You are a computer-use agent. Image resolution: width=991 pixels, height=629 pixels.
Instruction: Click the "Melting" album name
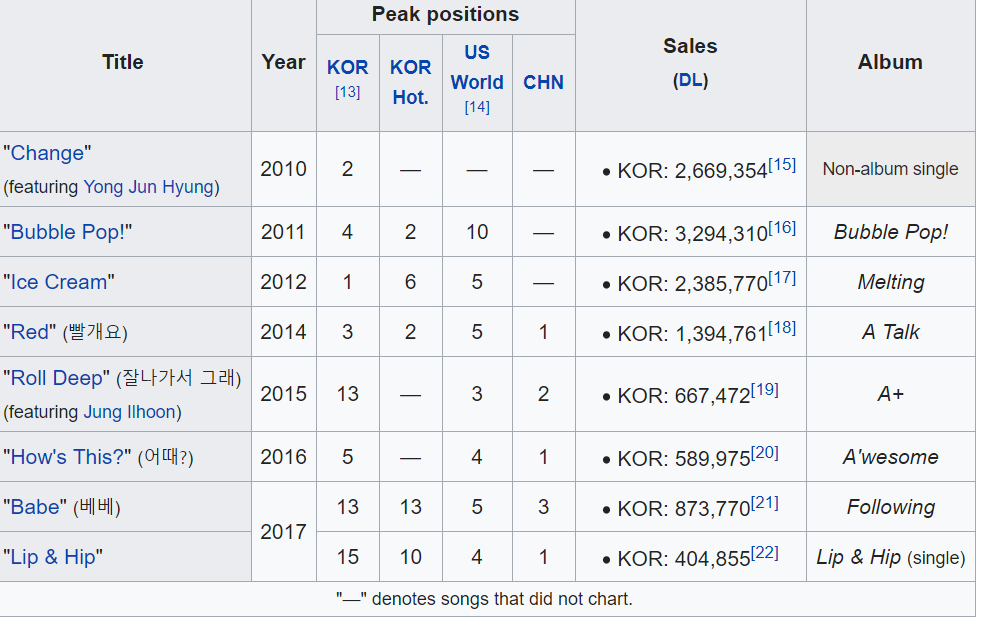[891, 282]
